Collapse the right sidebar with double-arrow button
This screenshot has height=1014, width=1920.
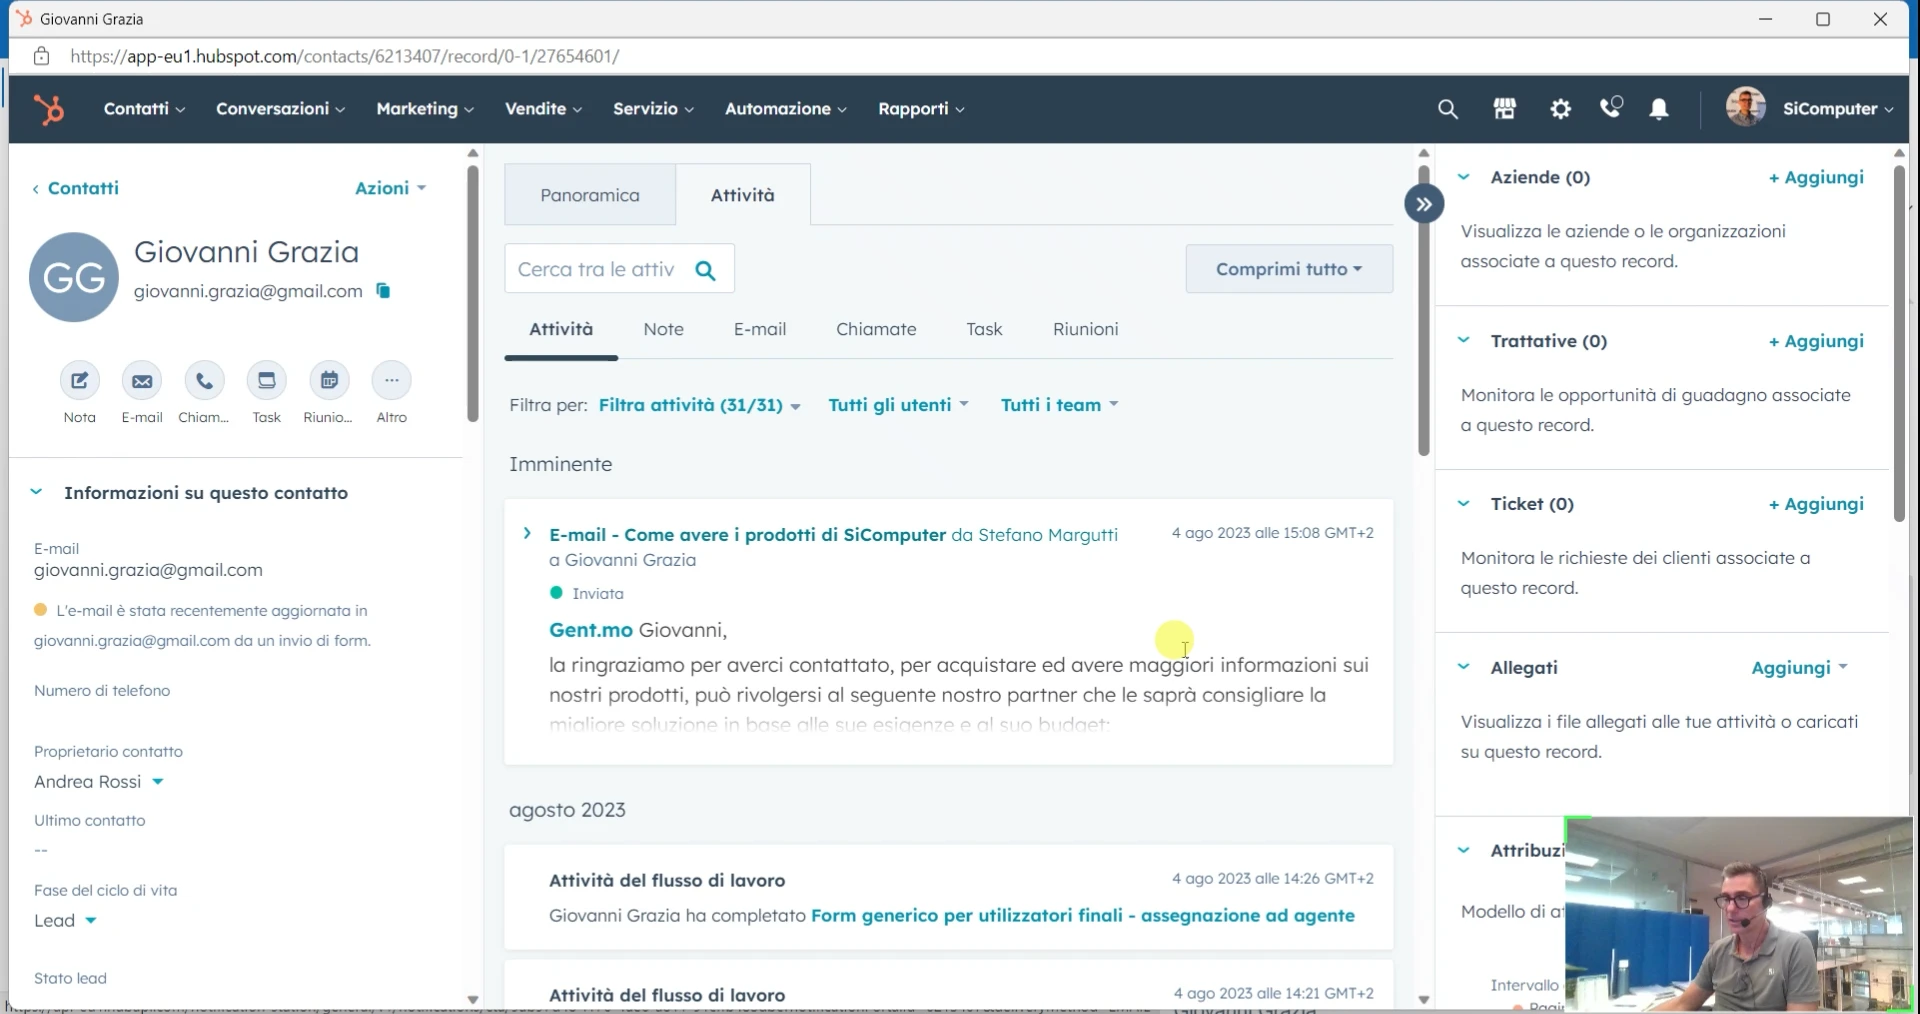tap(1423, 204)
